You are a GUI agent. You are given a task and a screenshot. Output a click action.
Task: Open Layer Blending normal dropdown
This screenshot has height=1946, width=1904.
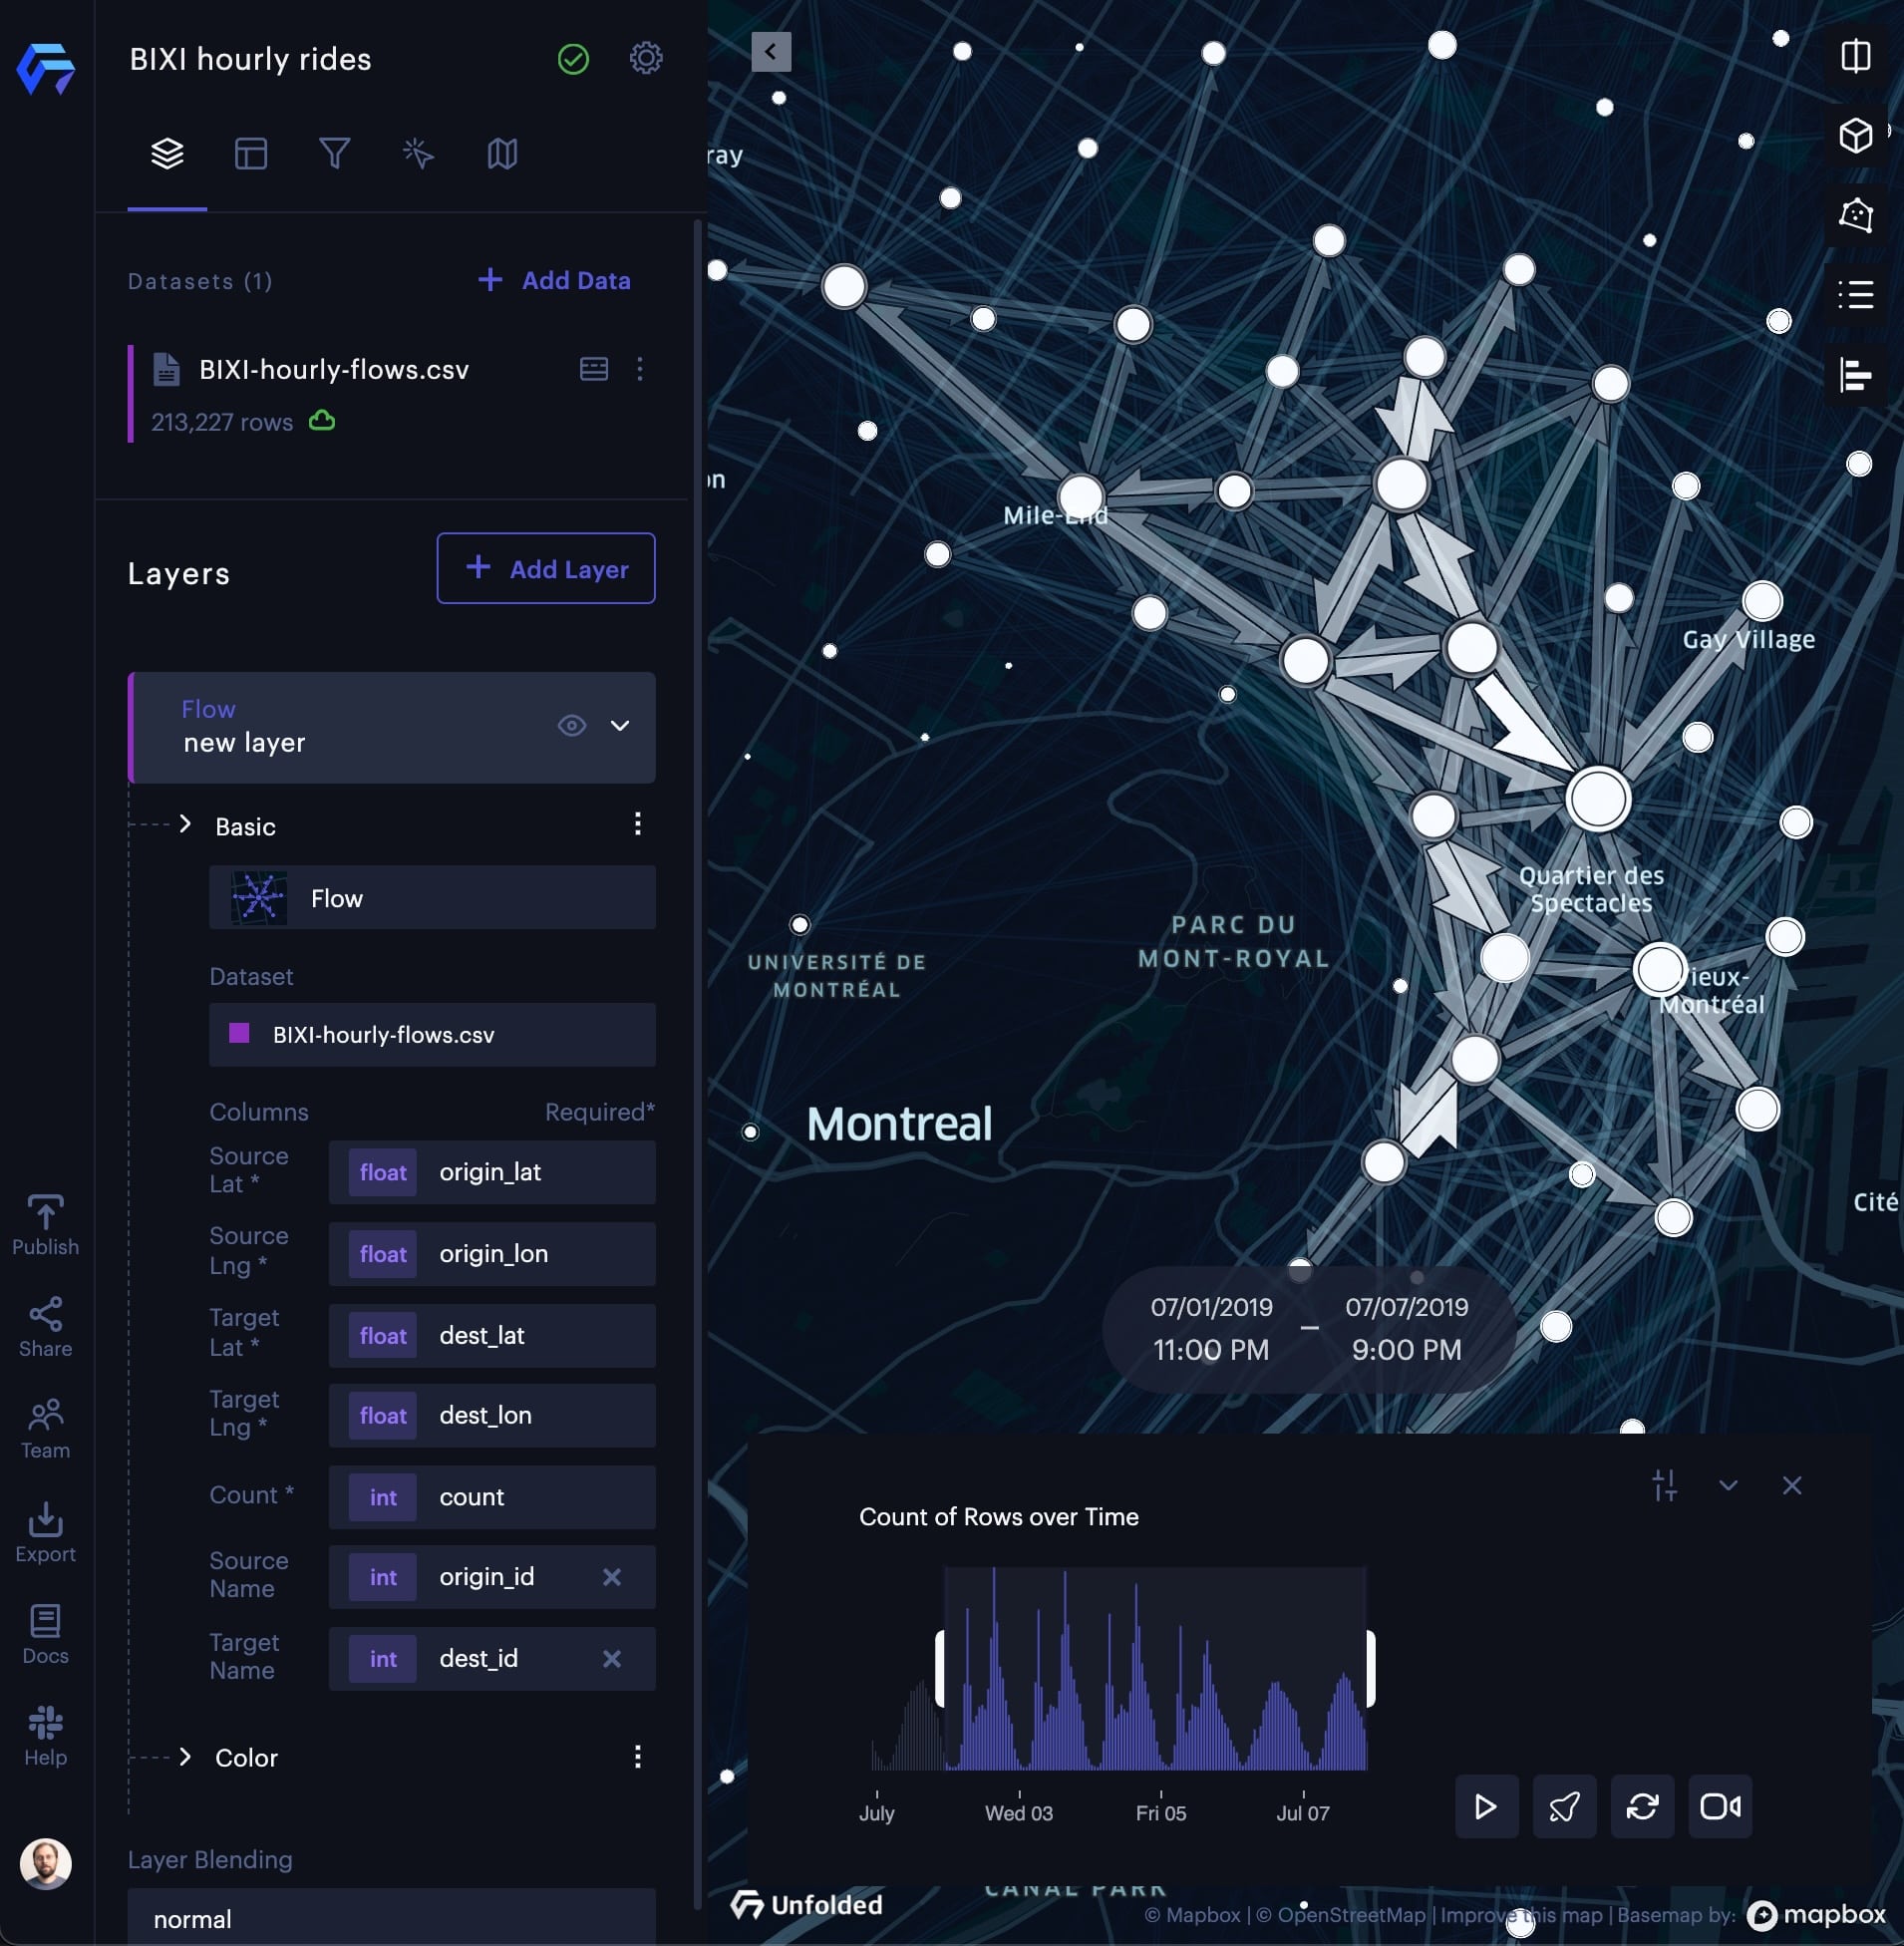(392, 1917)
